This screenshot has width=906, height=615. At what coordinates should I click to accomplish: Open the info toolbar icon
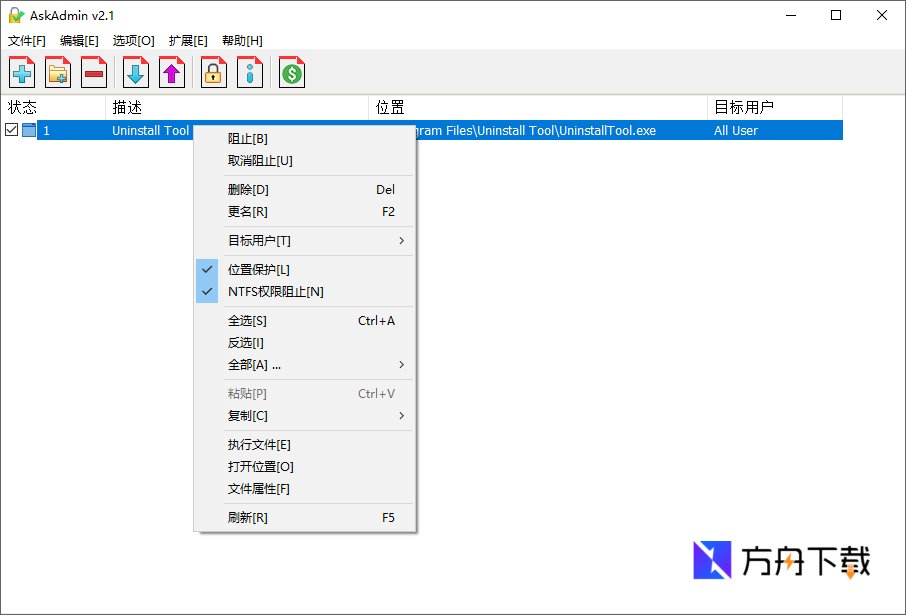250,72
